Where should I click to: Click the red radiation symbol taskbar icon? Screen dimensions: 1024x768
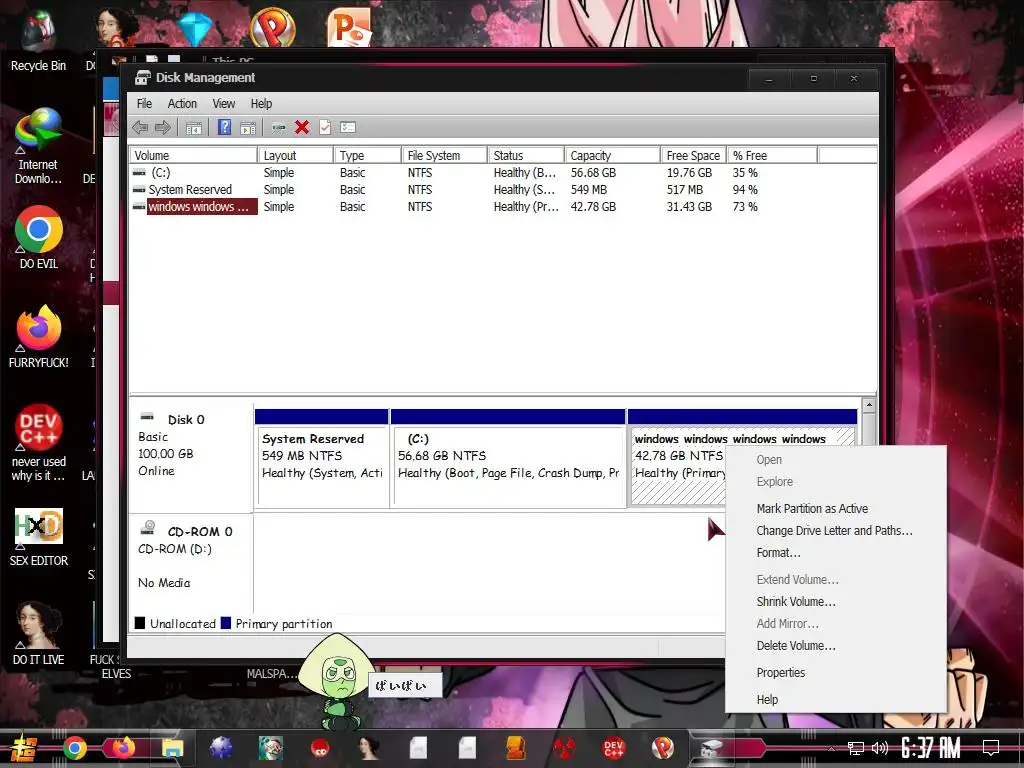pyautogui.click(x=565, y=748)
